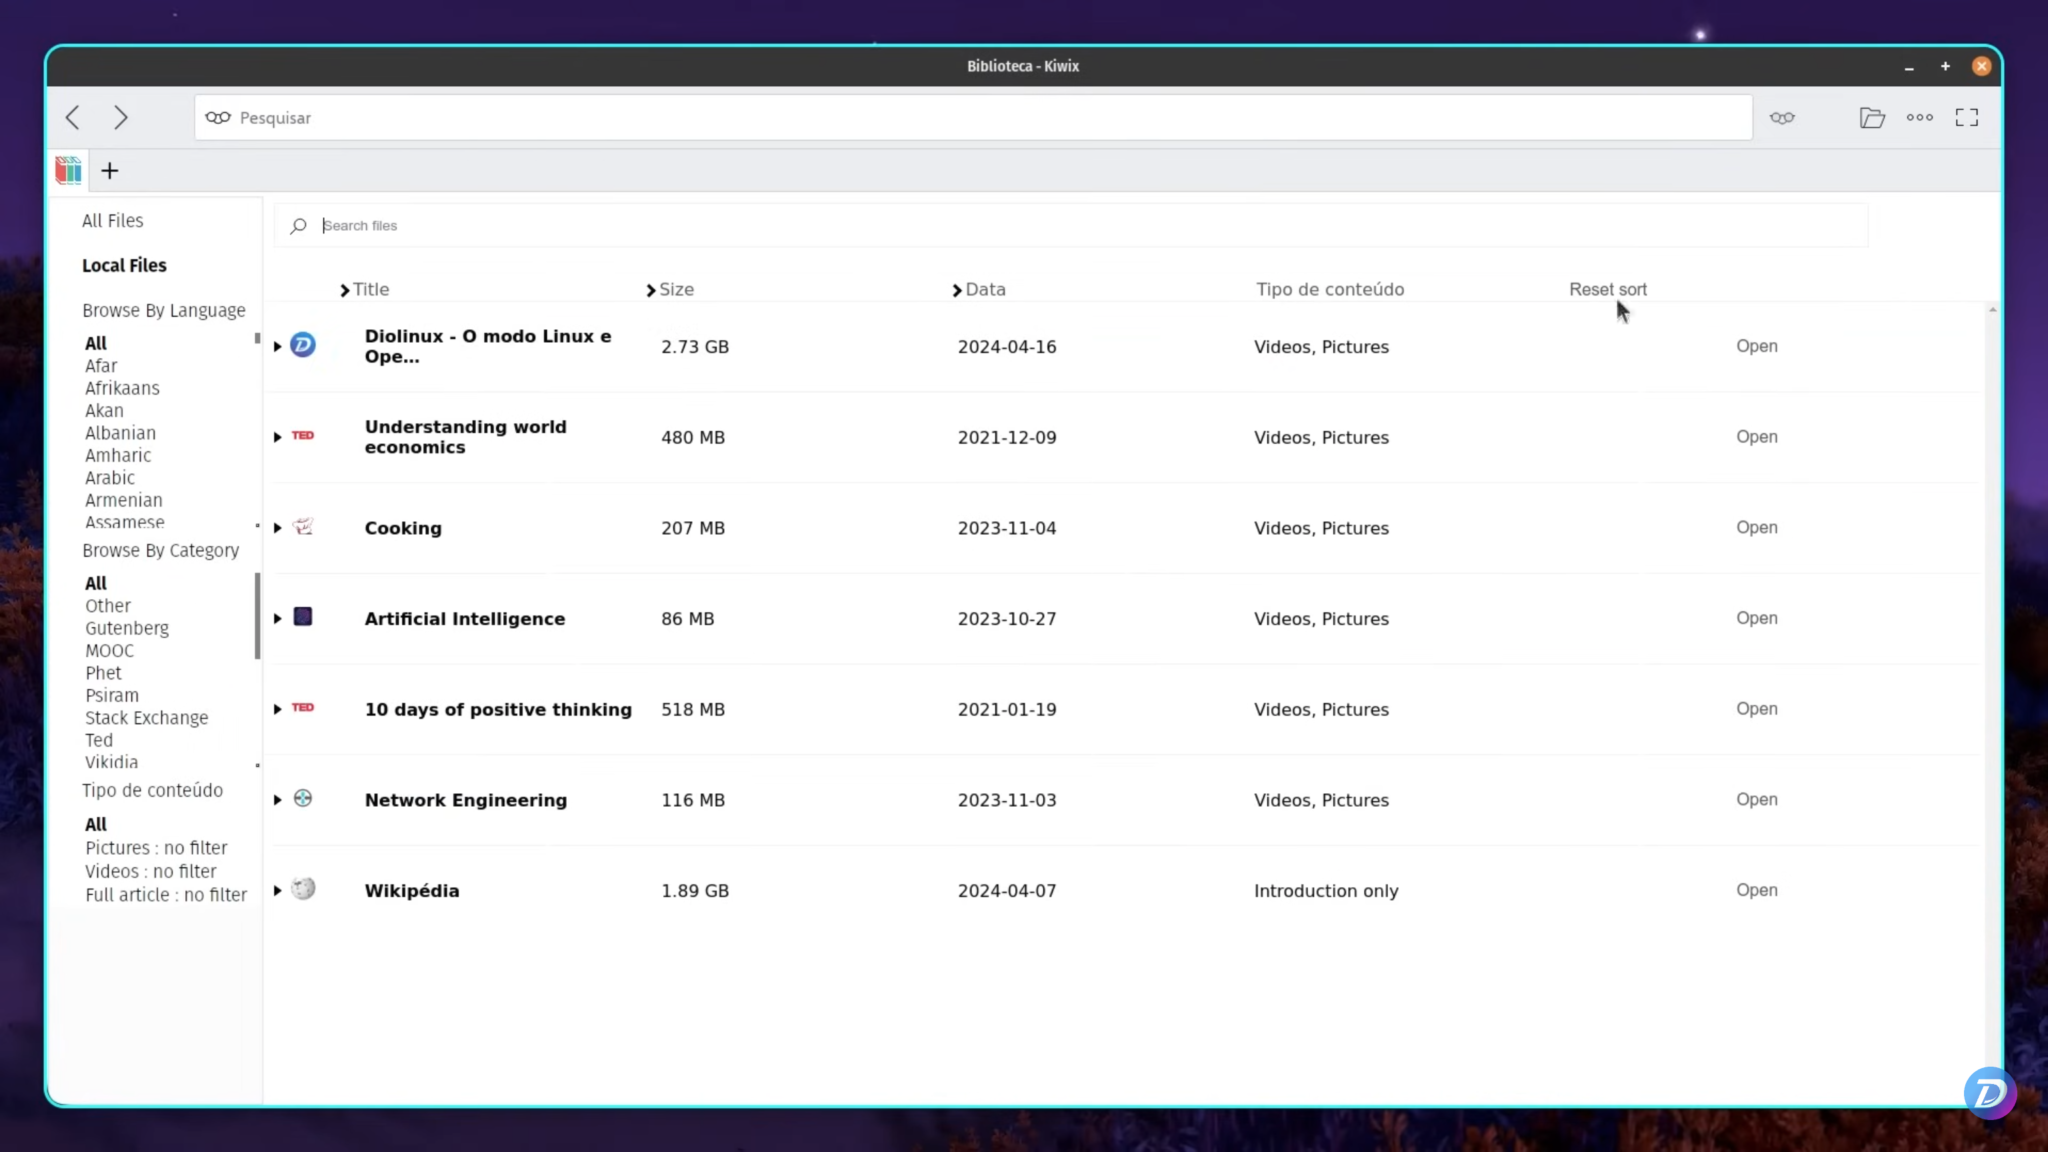Click the TED icon next to Understanding world economics

[x=302, y=435]
